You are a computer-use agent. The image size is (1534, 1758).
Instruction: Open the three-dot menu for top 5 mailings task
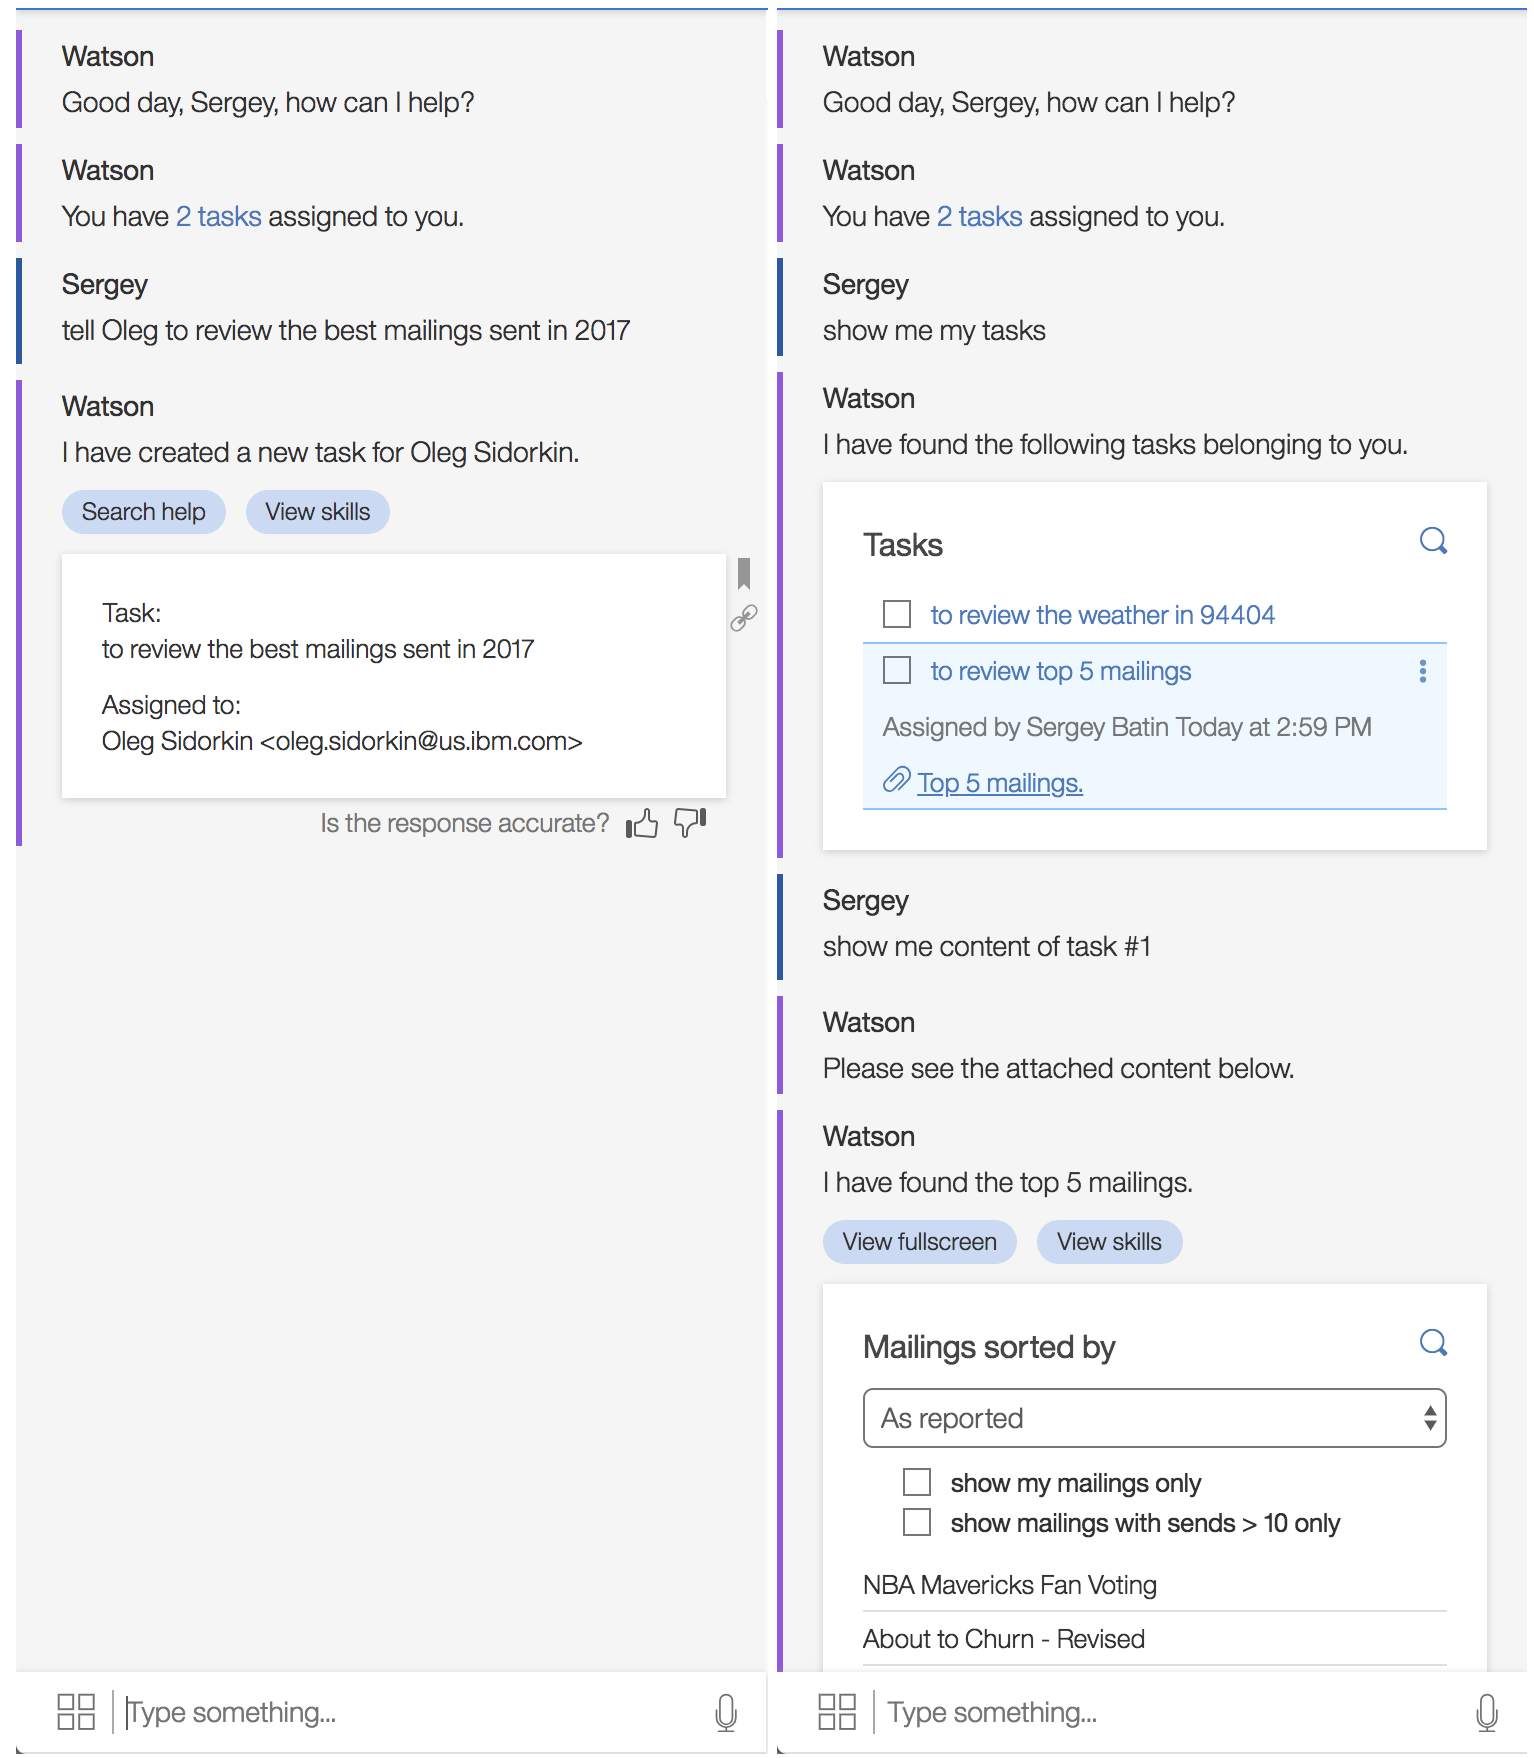1422,671
